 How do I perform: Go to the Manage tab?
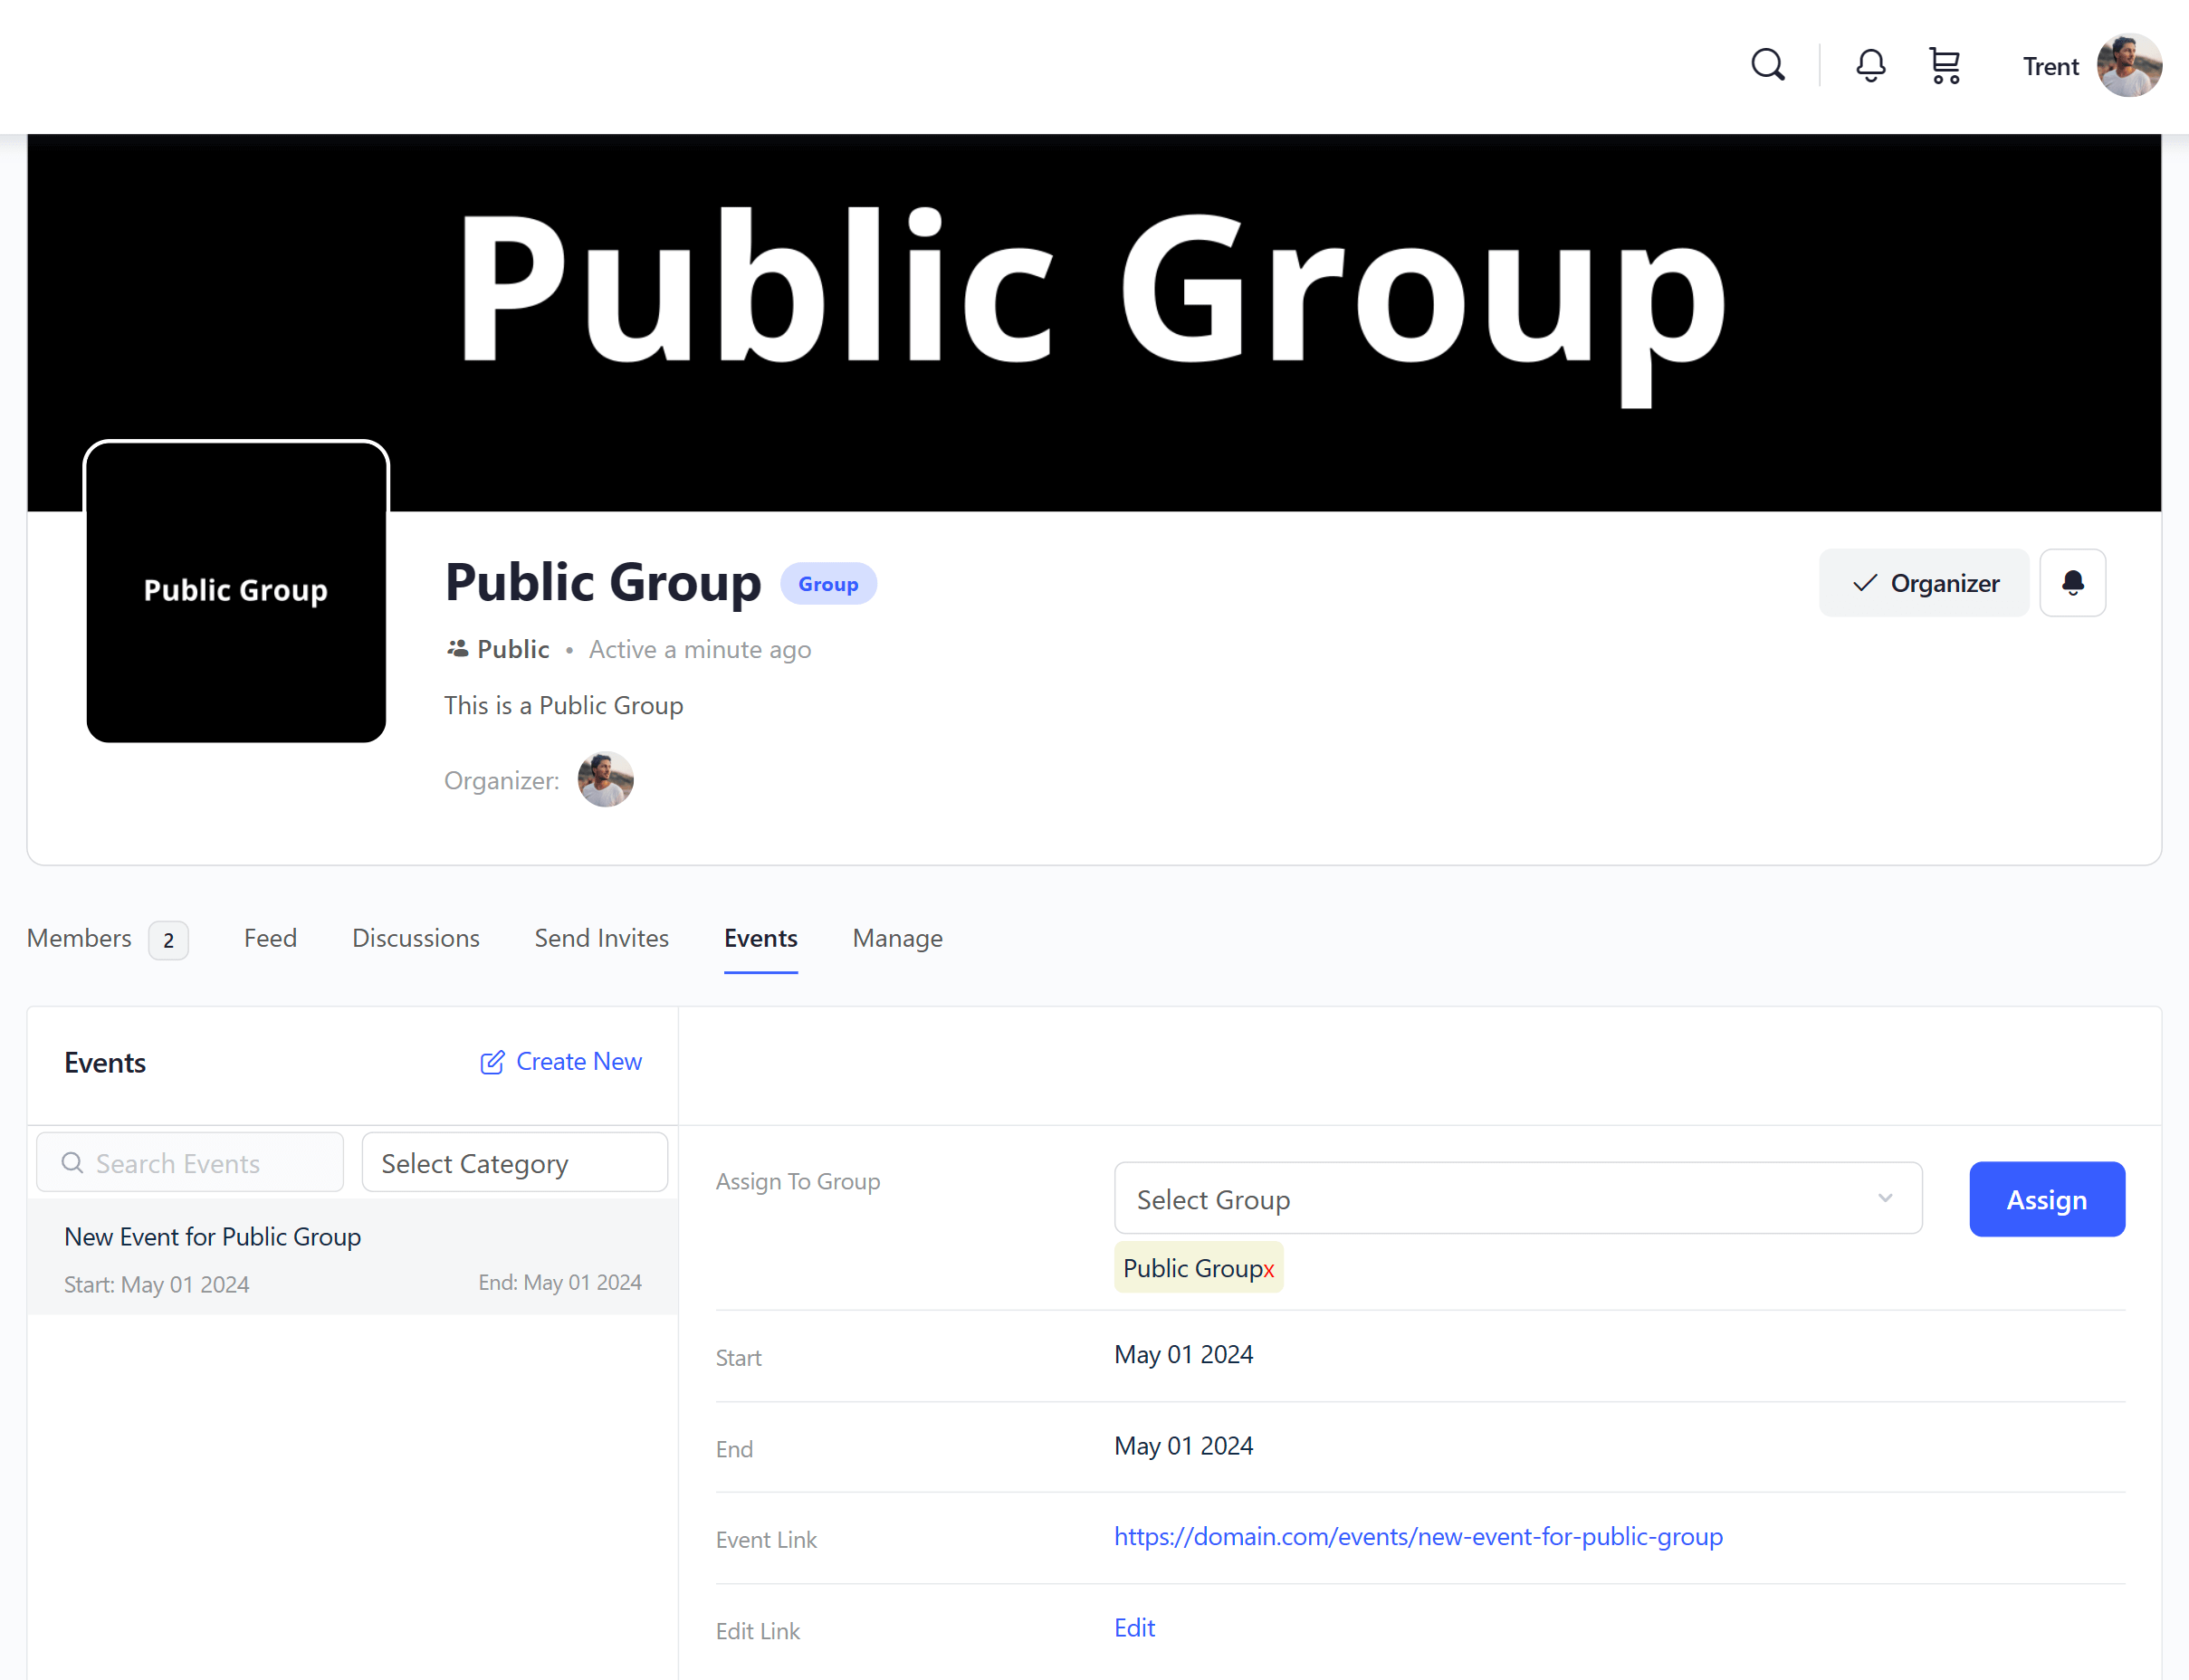coord(897,938)
